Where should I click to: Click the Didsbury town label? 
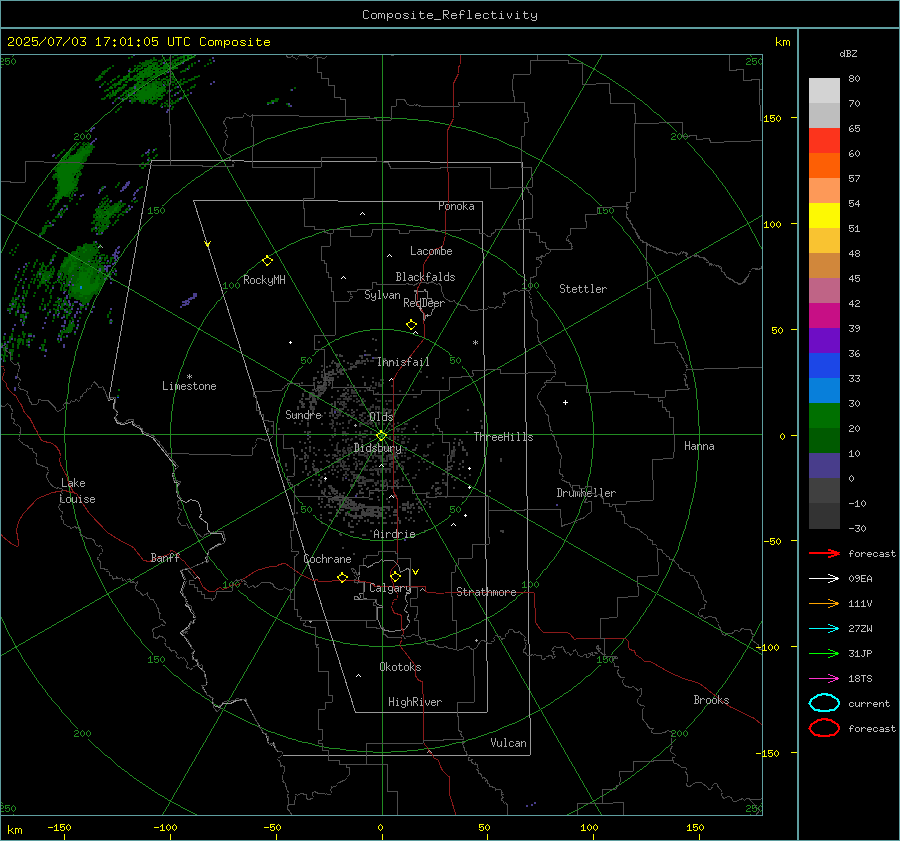click(x=377, y=448)
